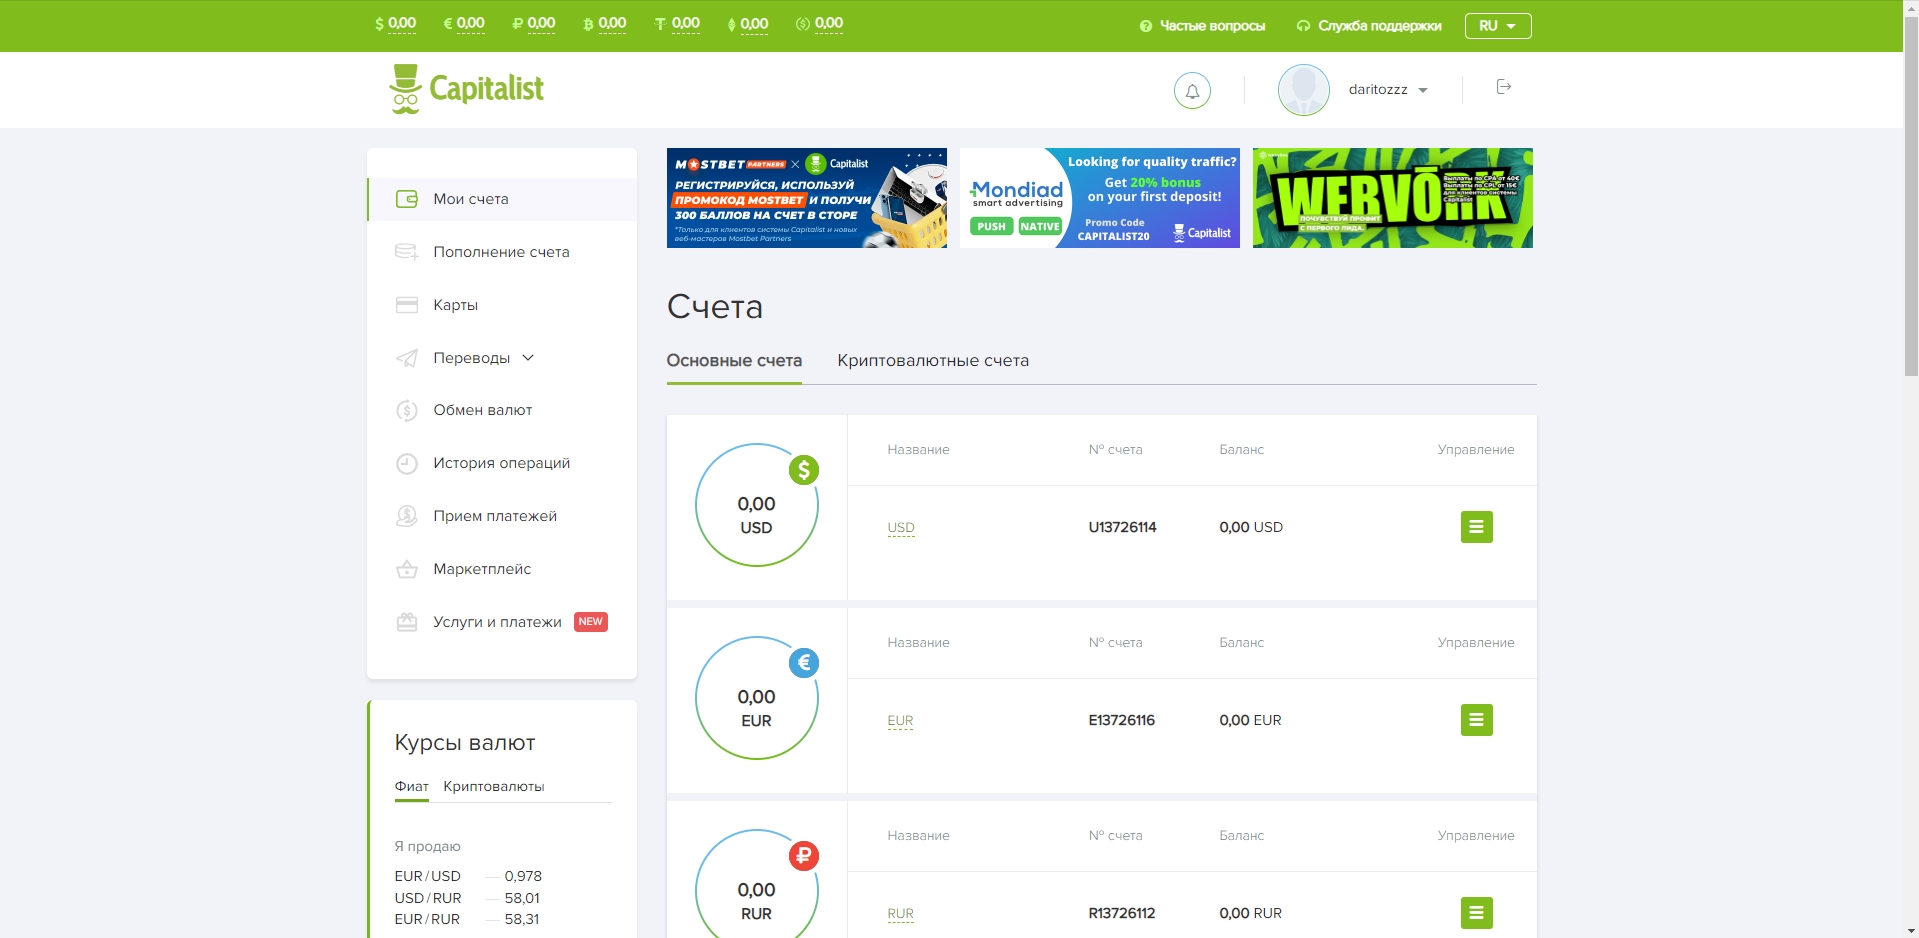1919x938 pixels.
Task: Go to the Capitalist logo homepage
Action: (x=466, y=89)
